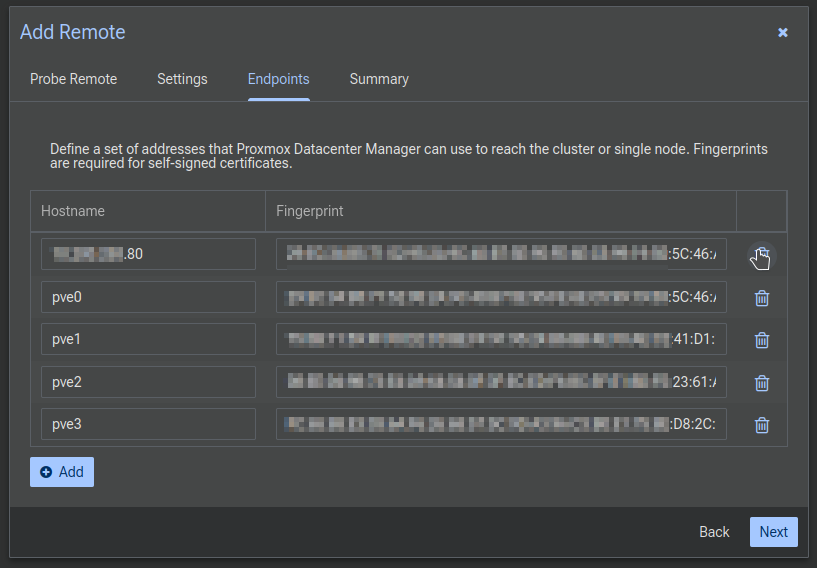Viewport: 817px width, 568px height.
Task: Remove the pve3 endpoint entry
Action: (761, 425)
